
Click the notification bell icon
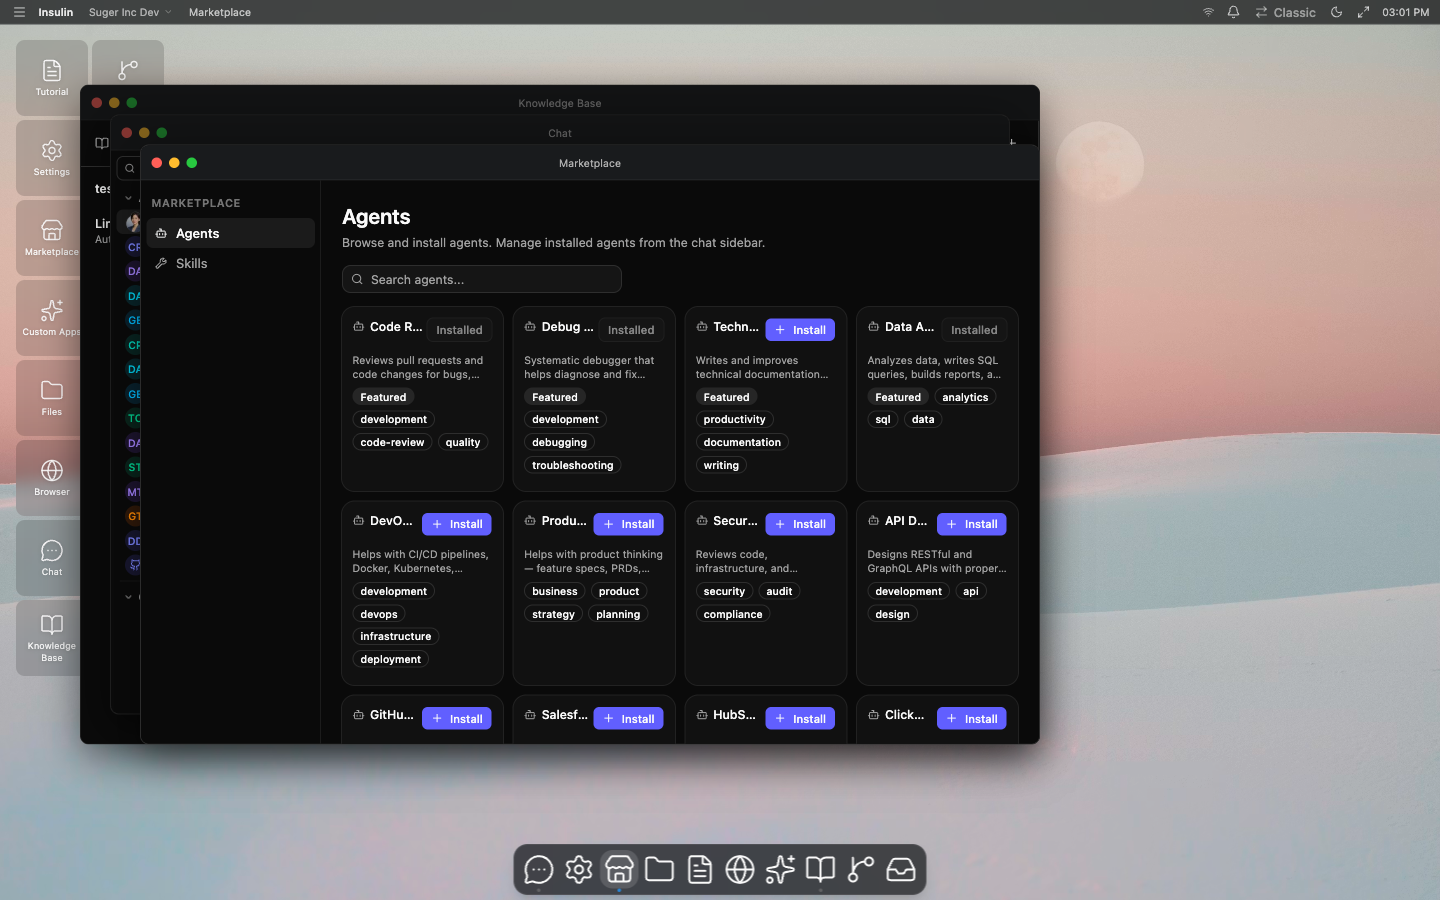click(x=1233, y=12)
